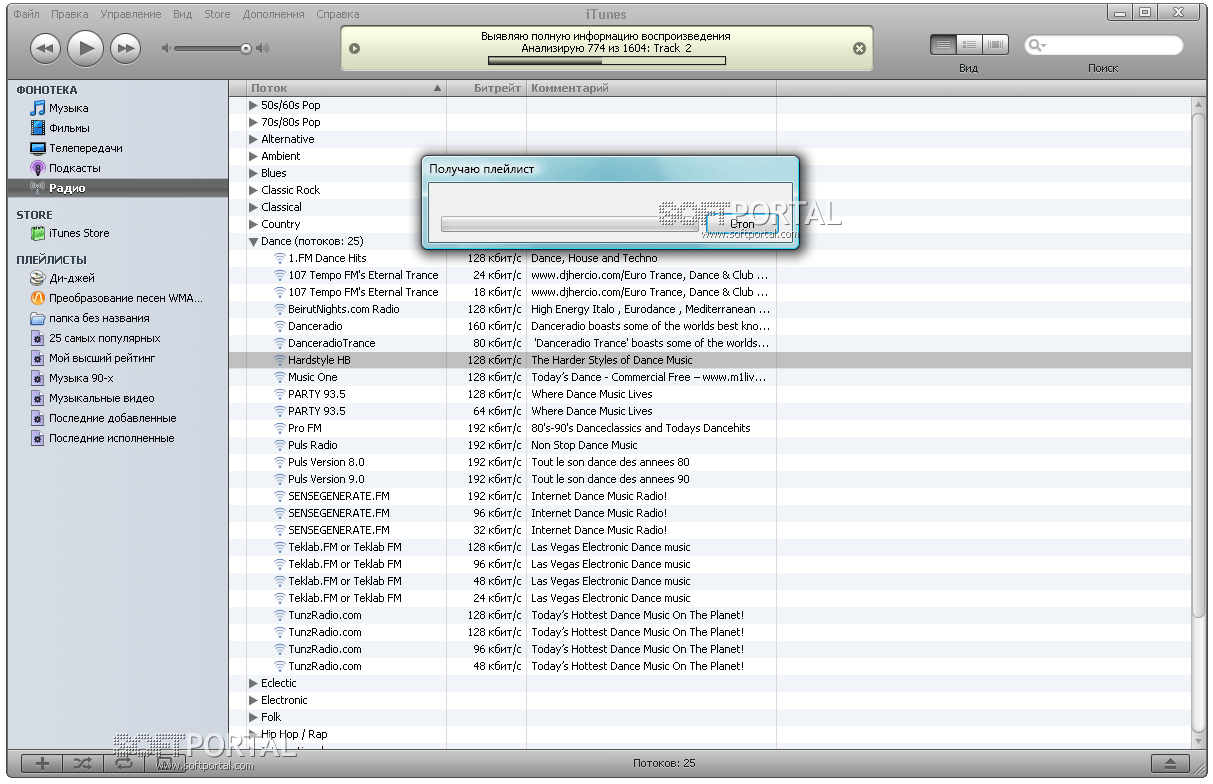
Task: Click the eject button at bottom right
Action: (1171, 764)
